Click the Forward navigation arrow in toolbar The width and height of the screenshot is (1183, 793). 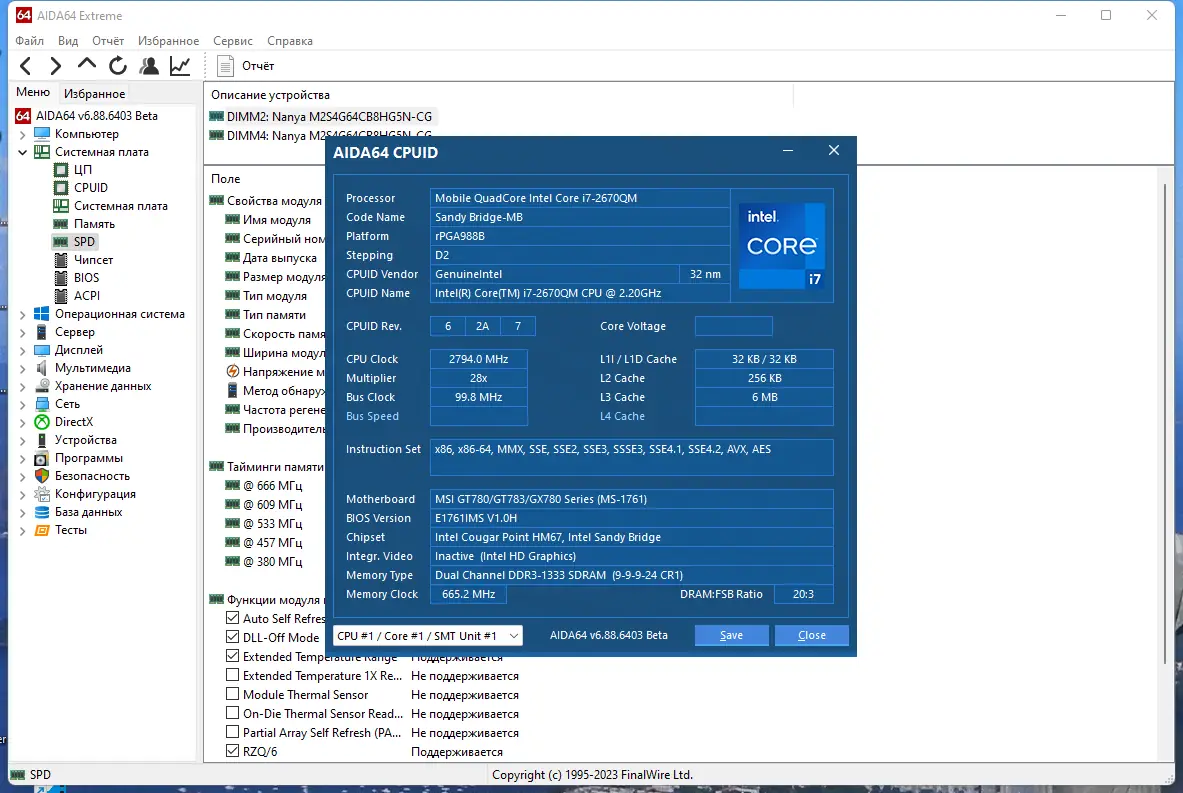[56, 66]
